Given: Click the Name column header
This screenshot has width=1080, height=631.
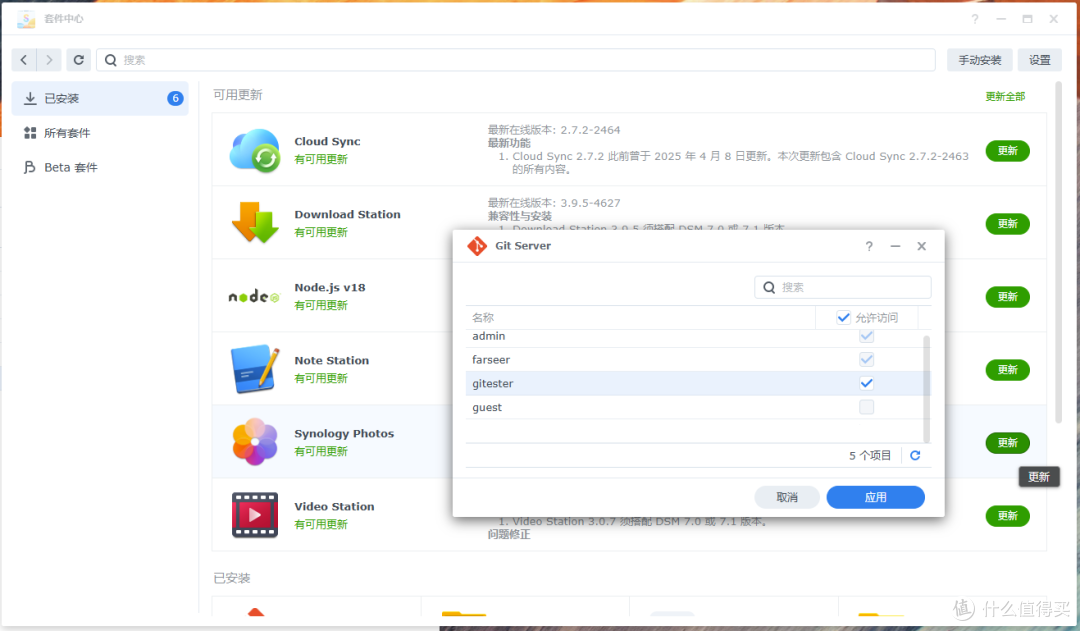Looking at the screenshot, I should click(641, 318).
